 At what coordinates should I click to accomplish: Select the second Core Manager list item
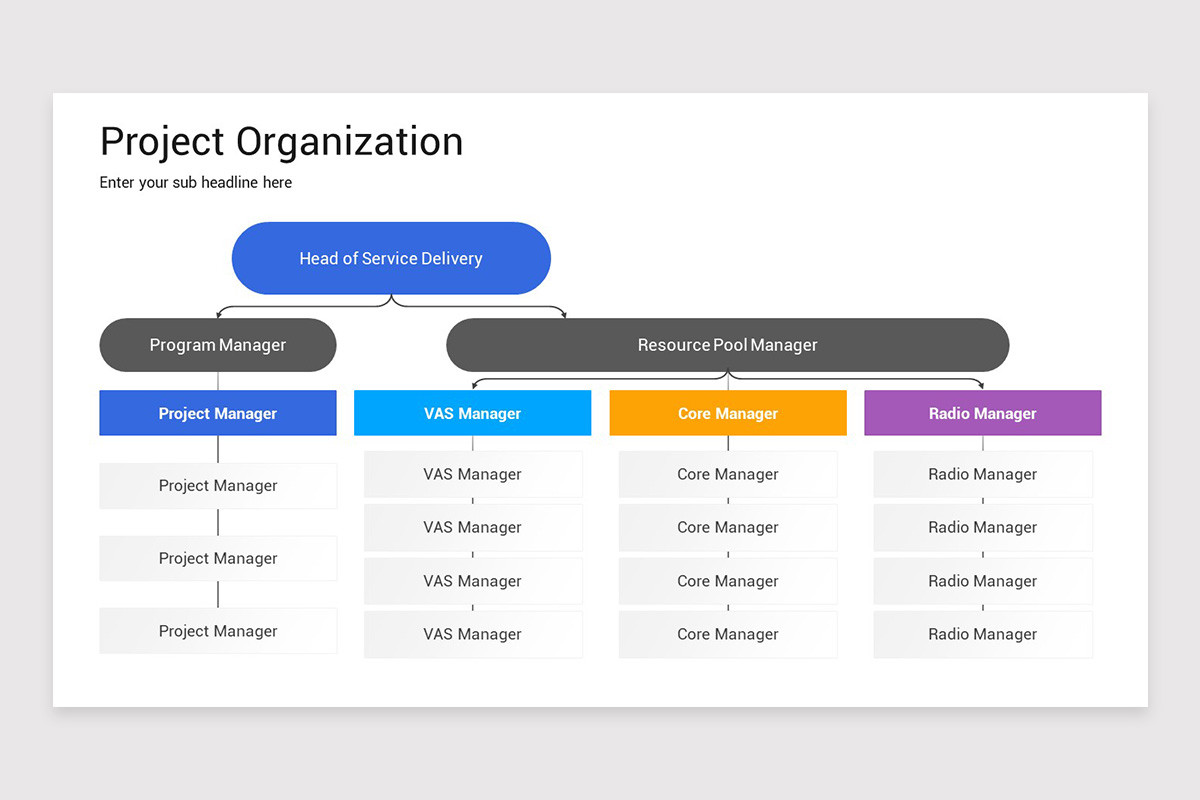727,527
